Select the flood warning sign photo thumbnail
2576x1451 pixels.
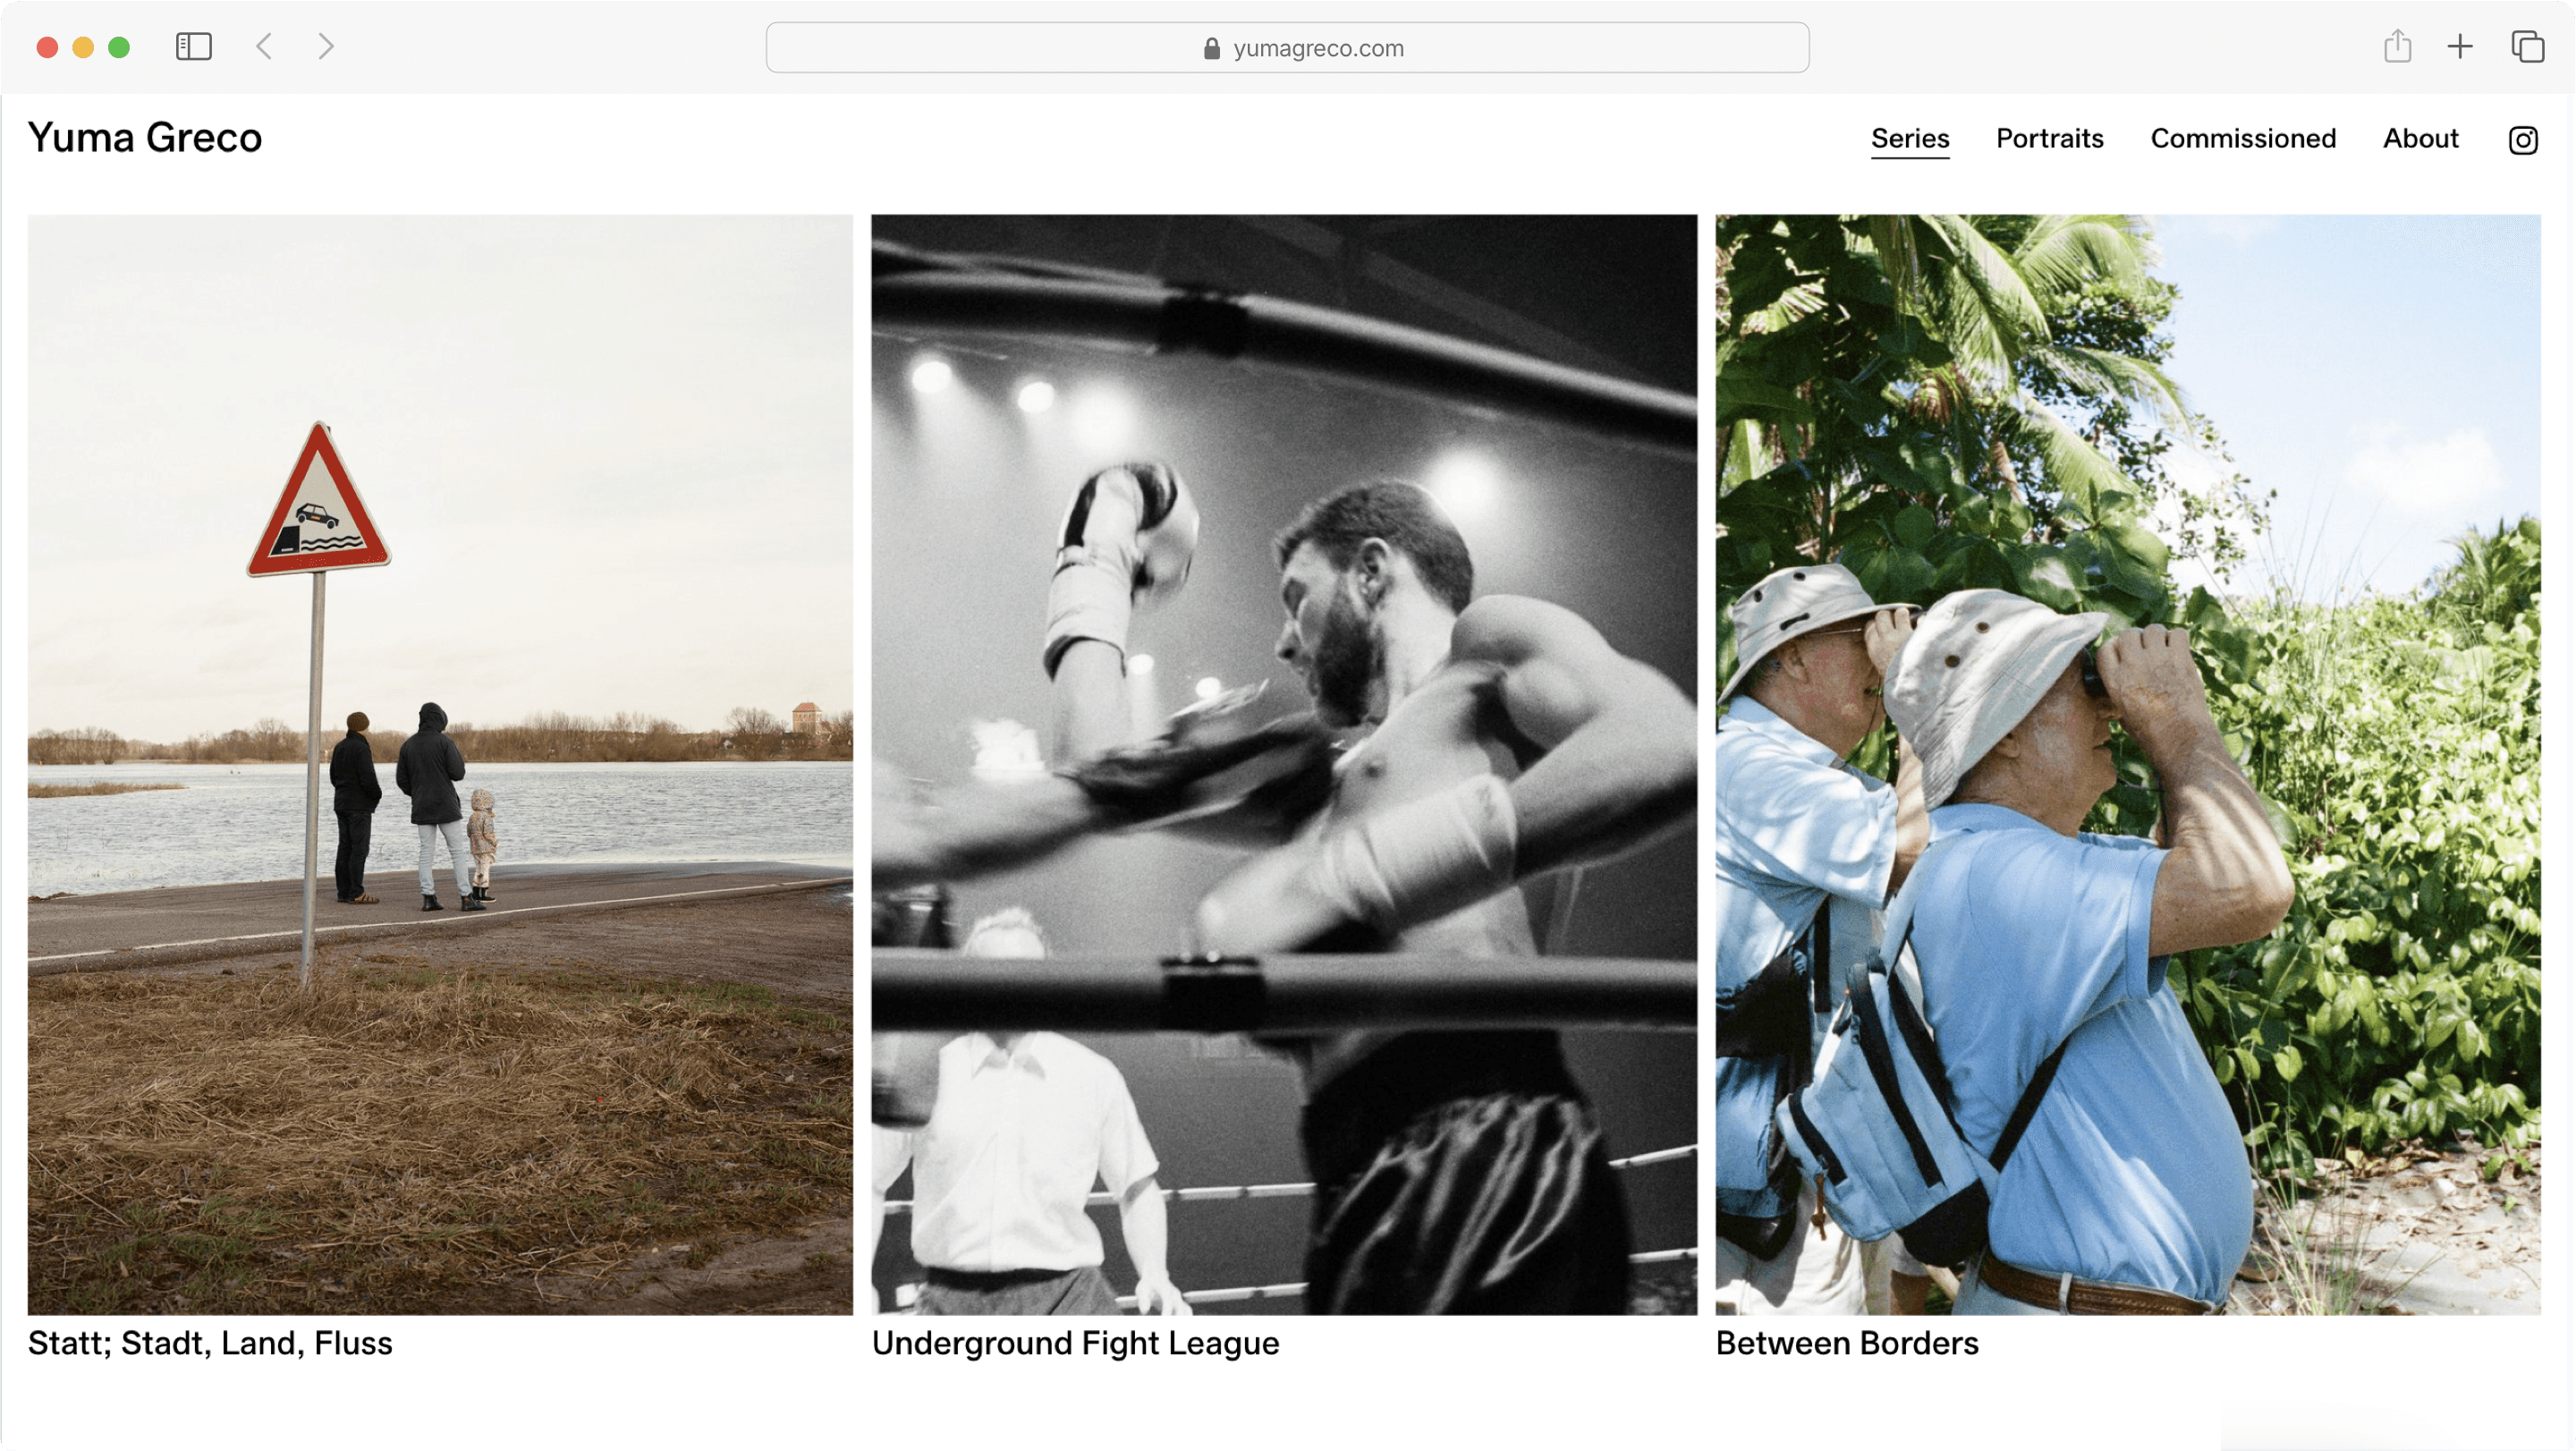(440, 764)
